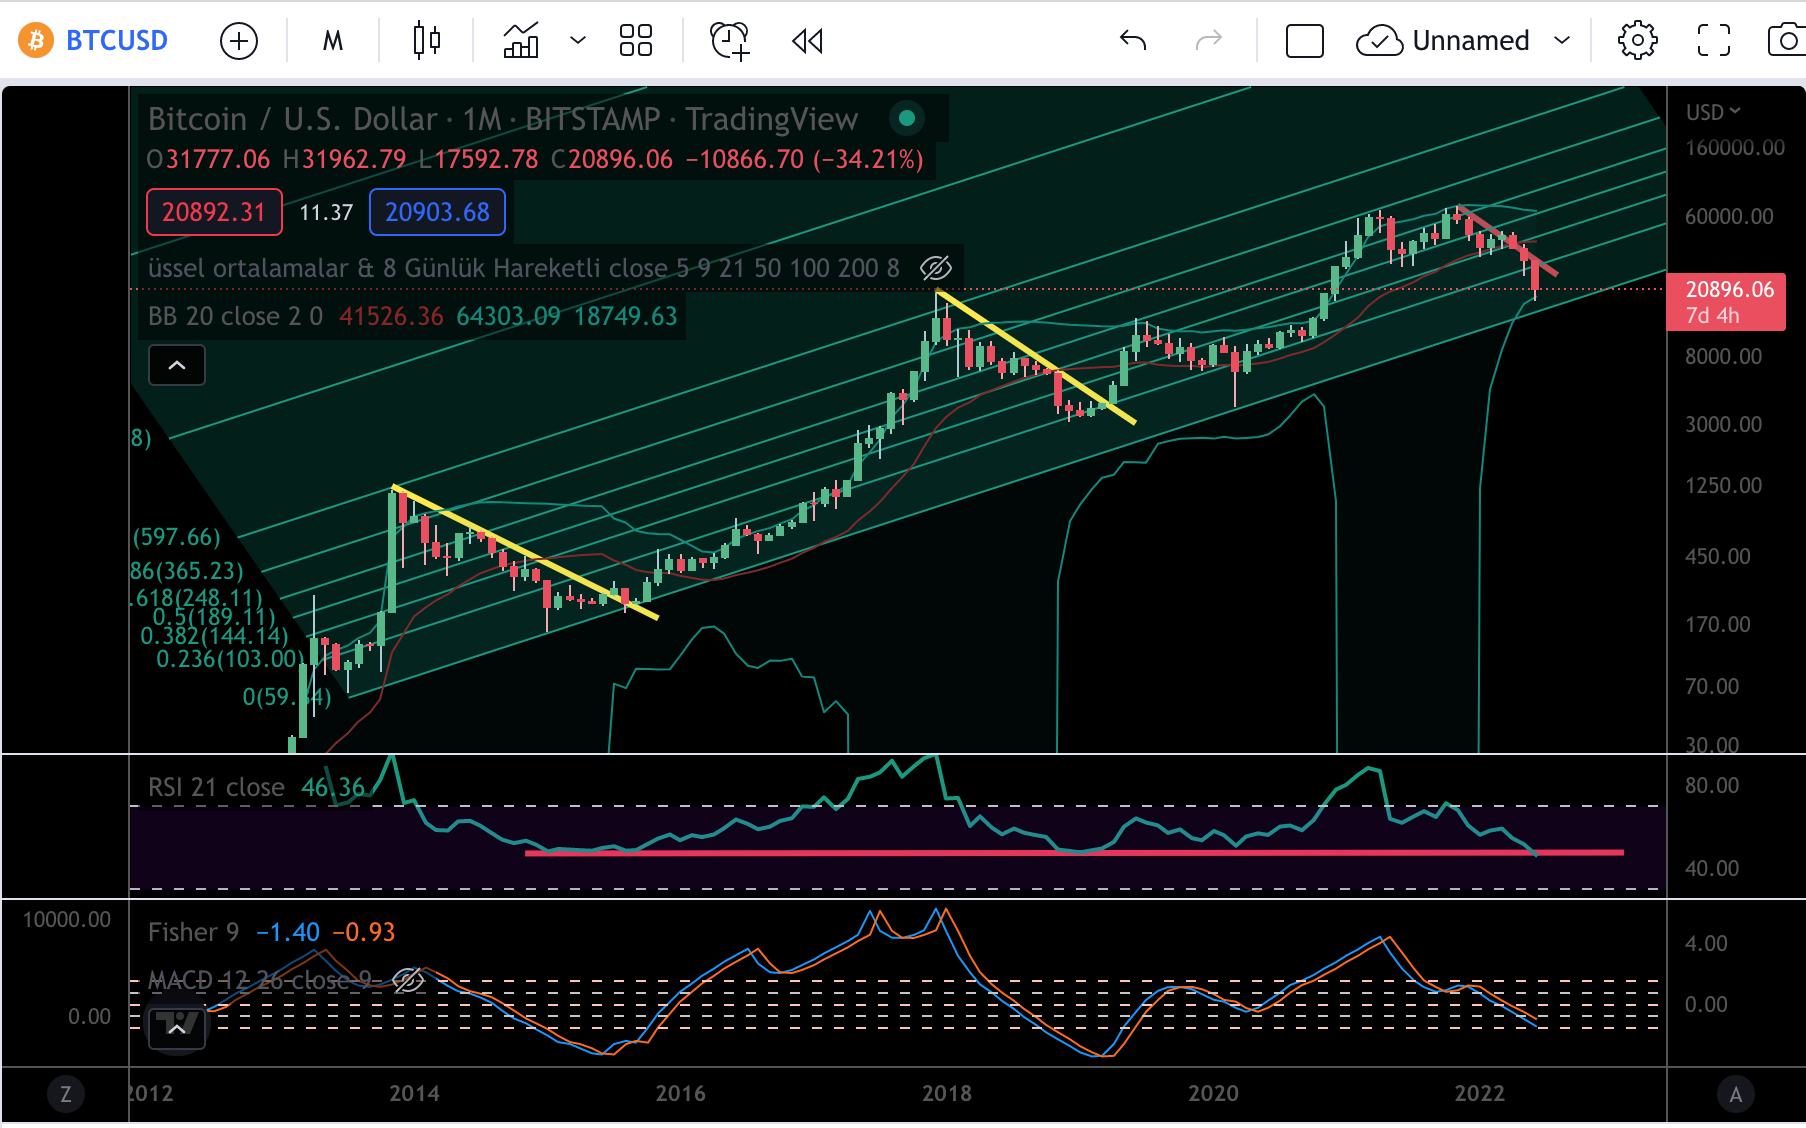Click the 160000.00 price scale label
This screenshot has height=1128, width=1806.
click(1735, 147)
